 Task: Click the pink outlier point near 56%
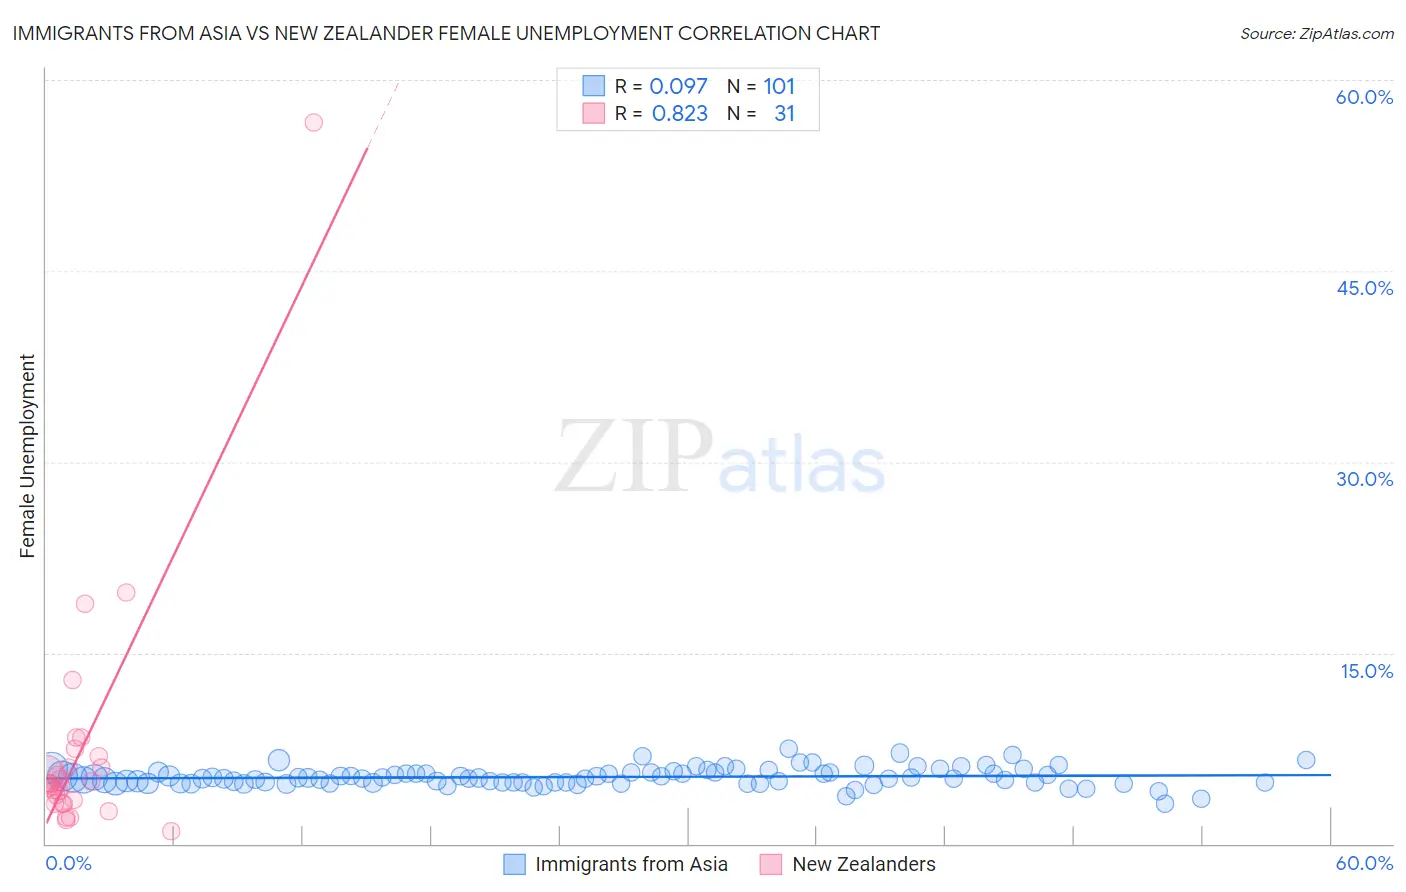314,122
